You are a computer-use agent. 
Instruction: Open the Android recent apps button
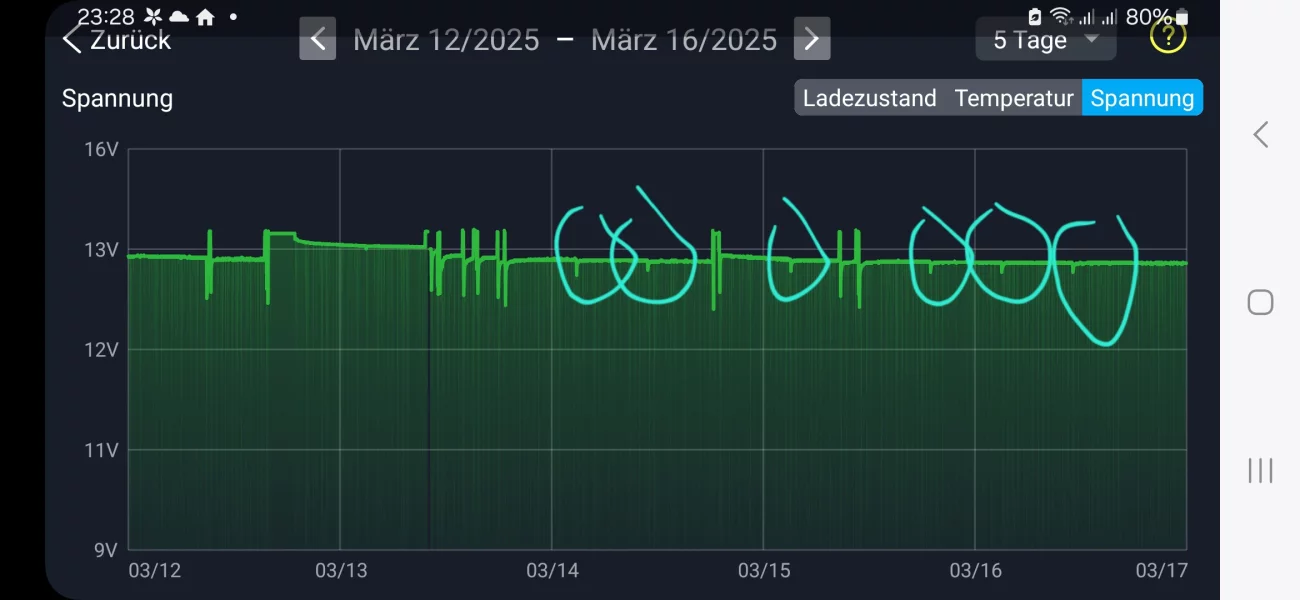point(1260,470)
